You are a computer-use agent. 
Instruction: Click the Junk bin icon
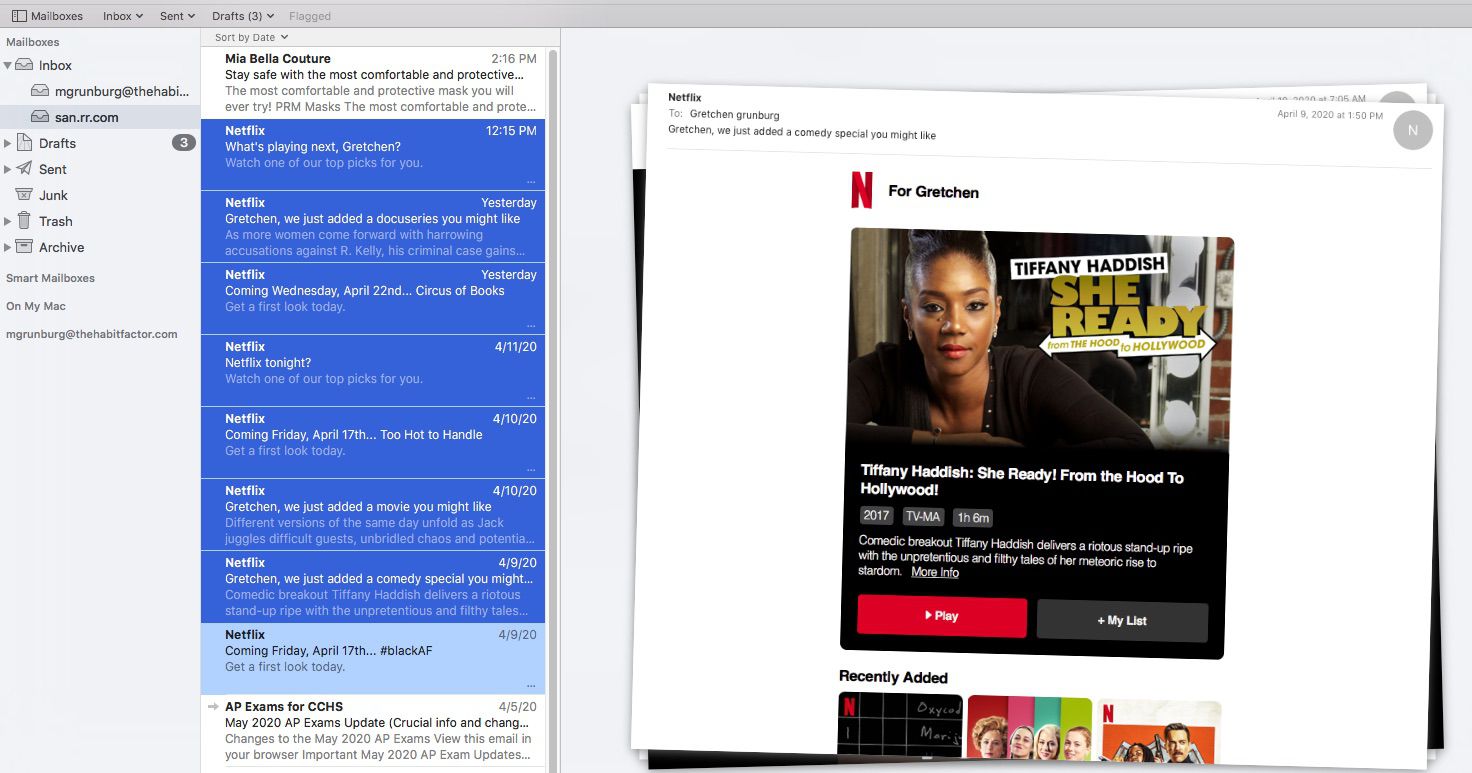click(24, 195)
